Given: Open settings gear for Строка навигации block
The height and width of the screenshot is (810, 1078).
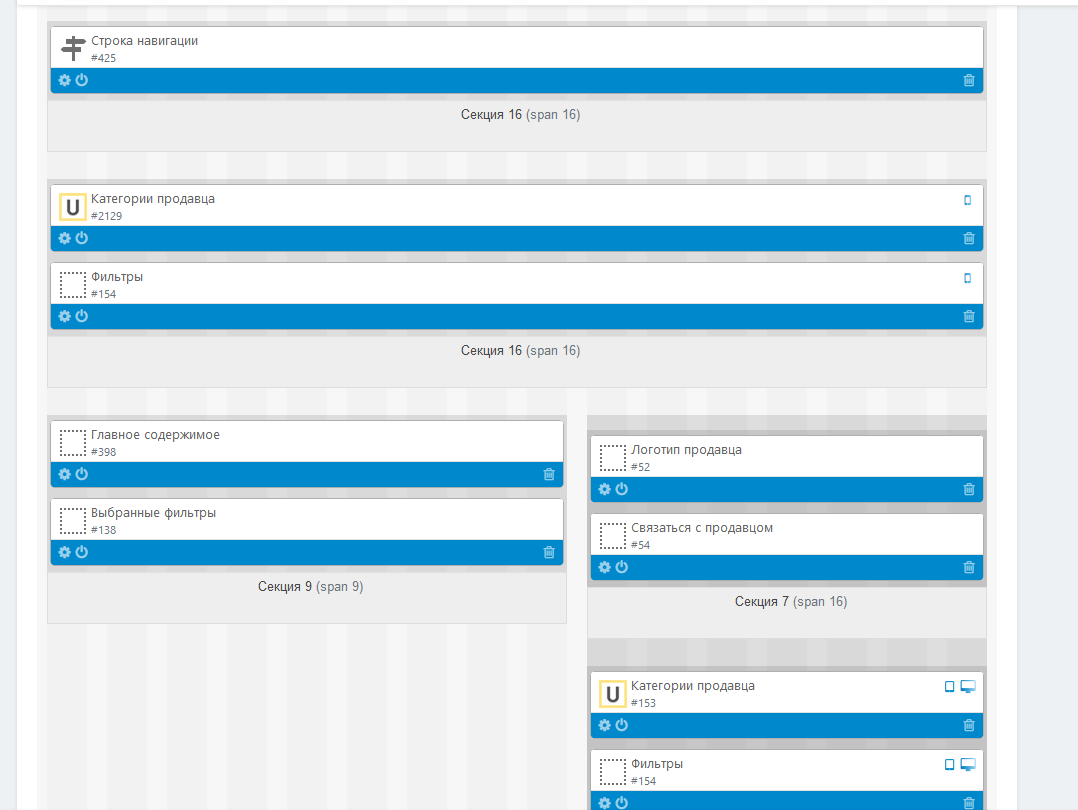Looking at the screenshot, I should (x=65, y=80).
